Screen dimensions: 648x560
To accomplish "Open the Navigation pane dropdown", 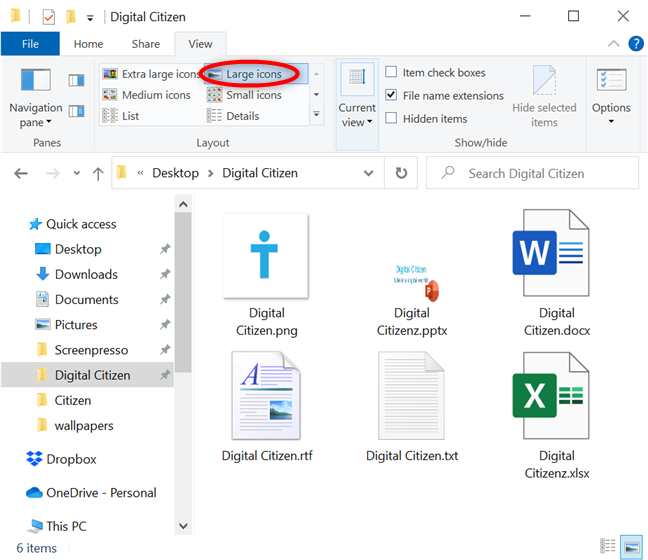I will click(x=36, y=99).
